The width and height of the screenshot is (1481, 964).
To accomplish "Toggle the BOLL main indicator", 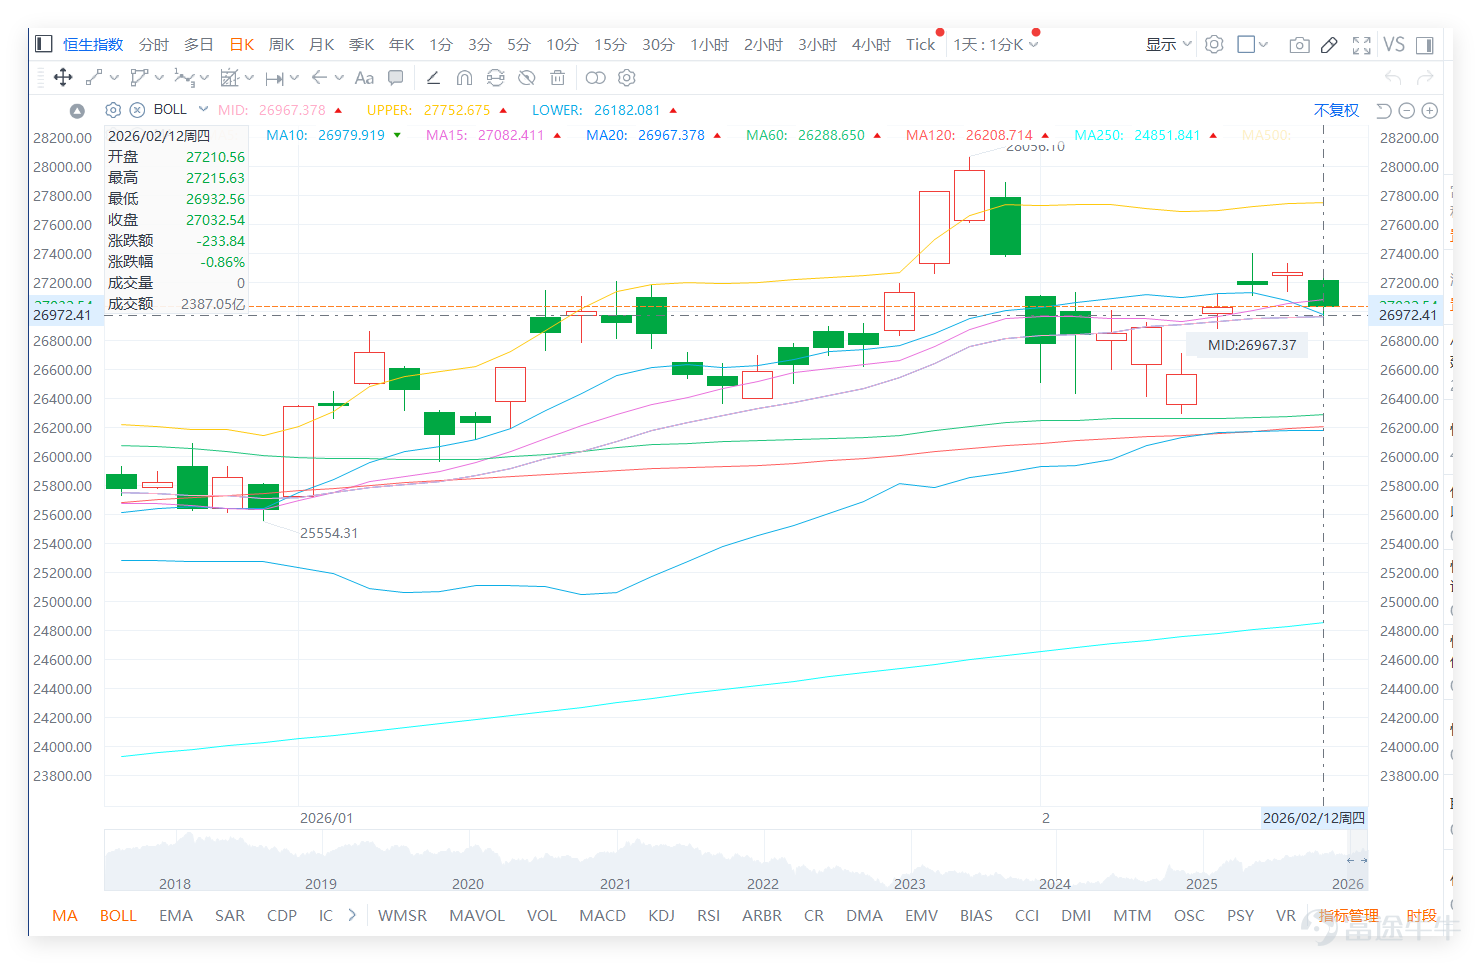I will pyautogui.click(x=118, y=915).
